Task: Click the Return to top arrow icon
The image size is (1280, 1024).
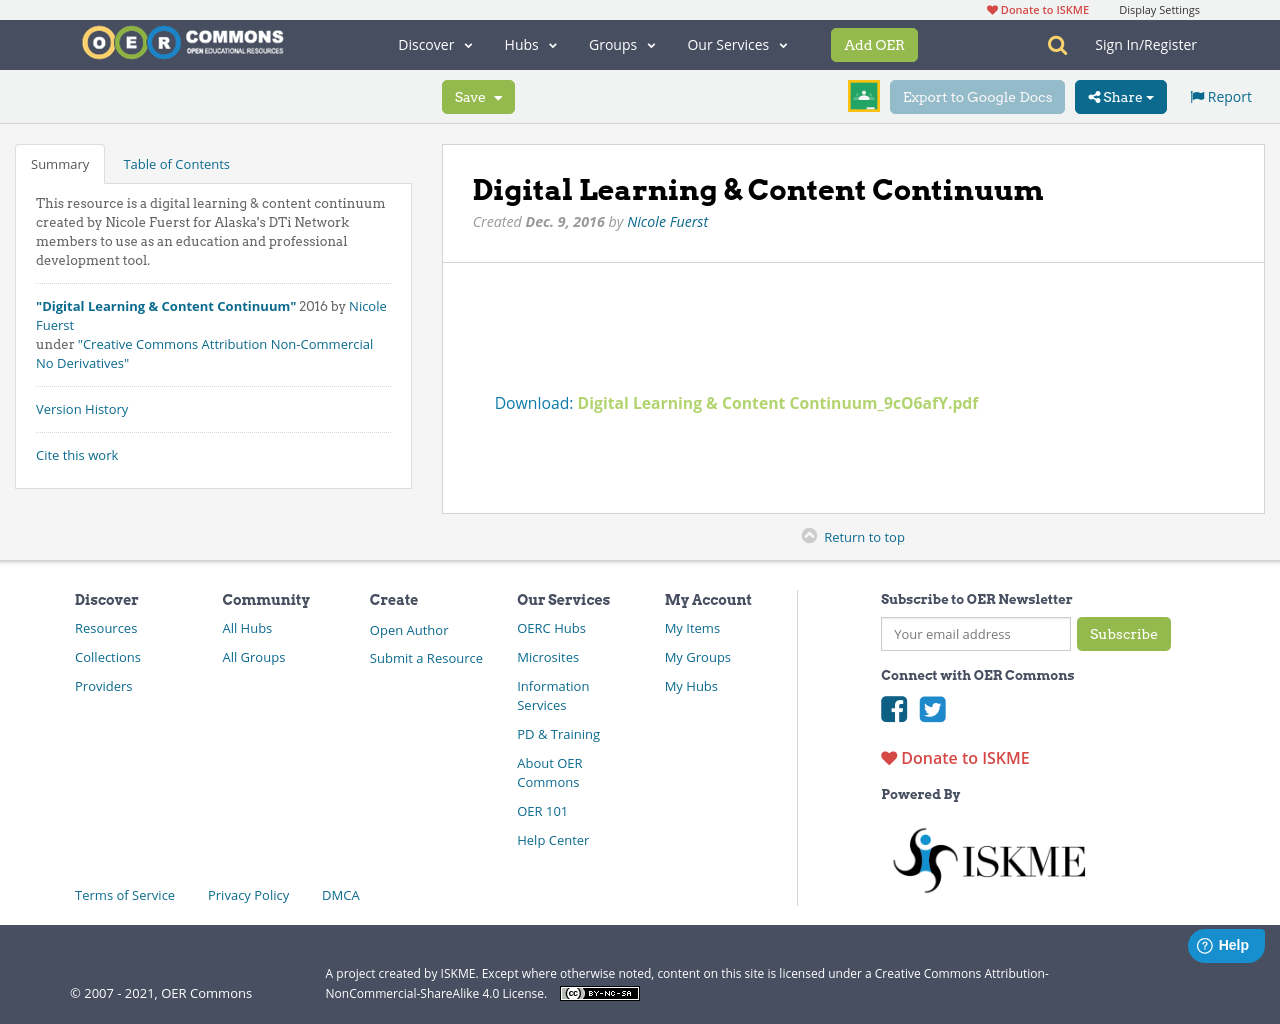Action: 810,536
